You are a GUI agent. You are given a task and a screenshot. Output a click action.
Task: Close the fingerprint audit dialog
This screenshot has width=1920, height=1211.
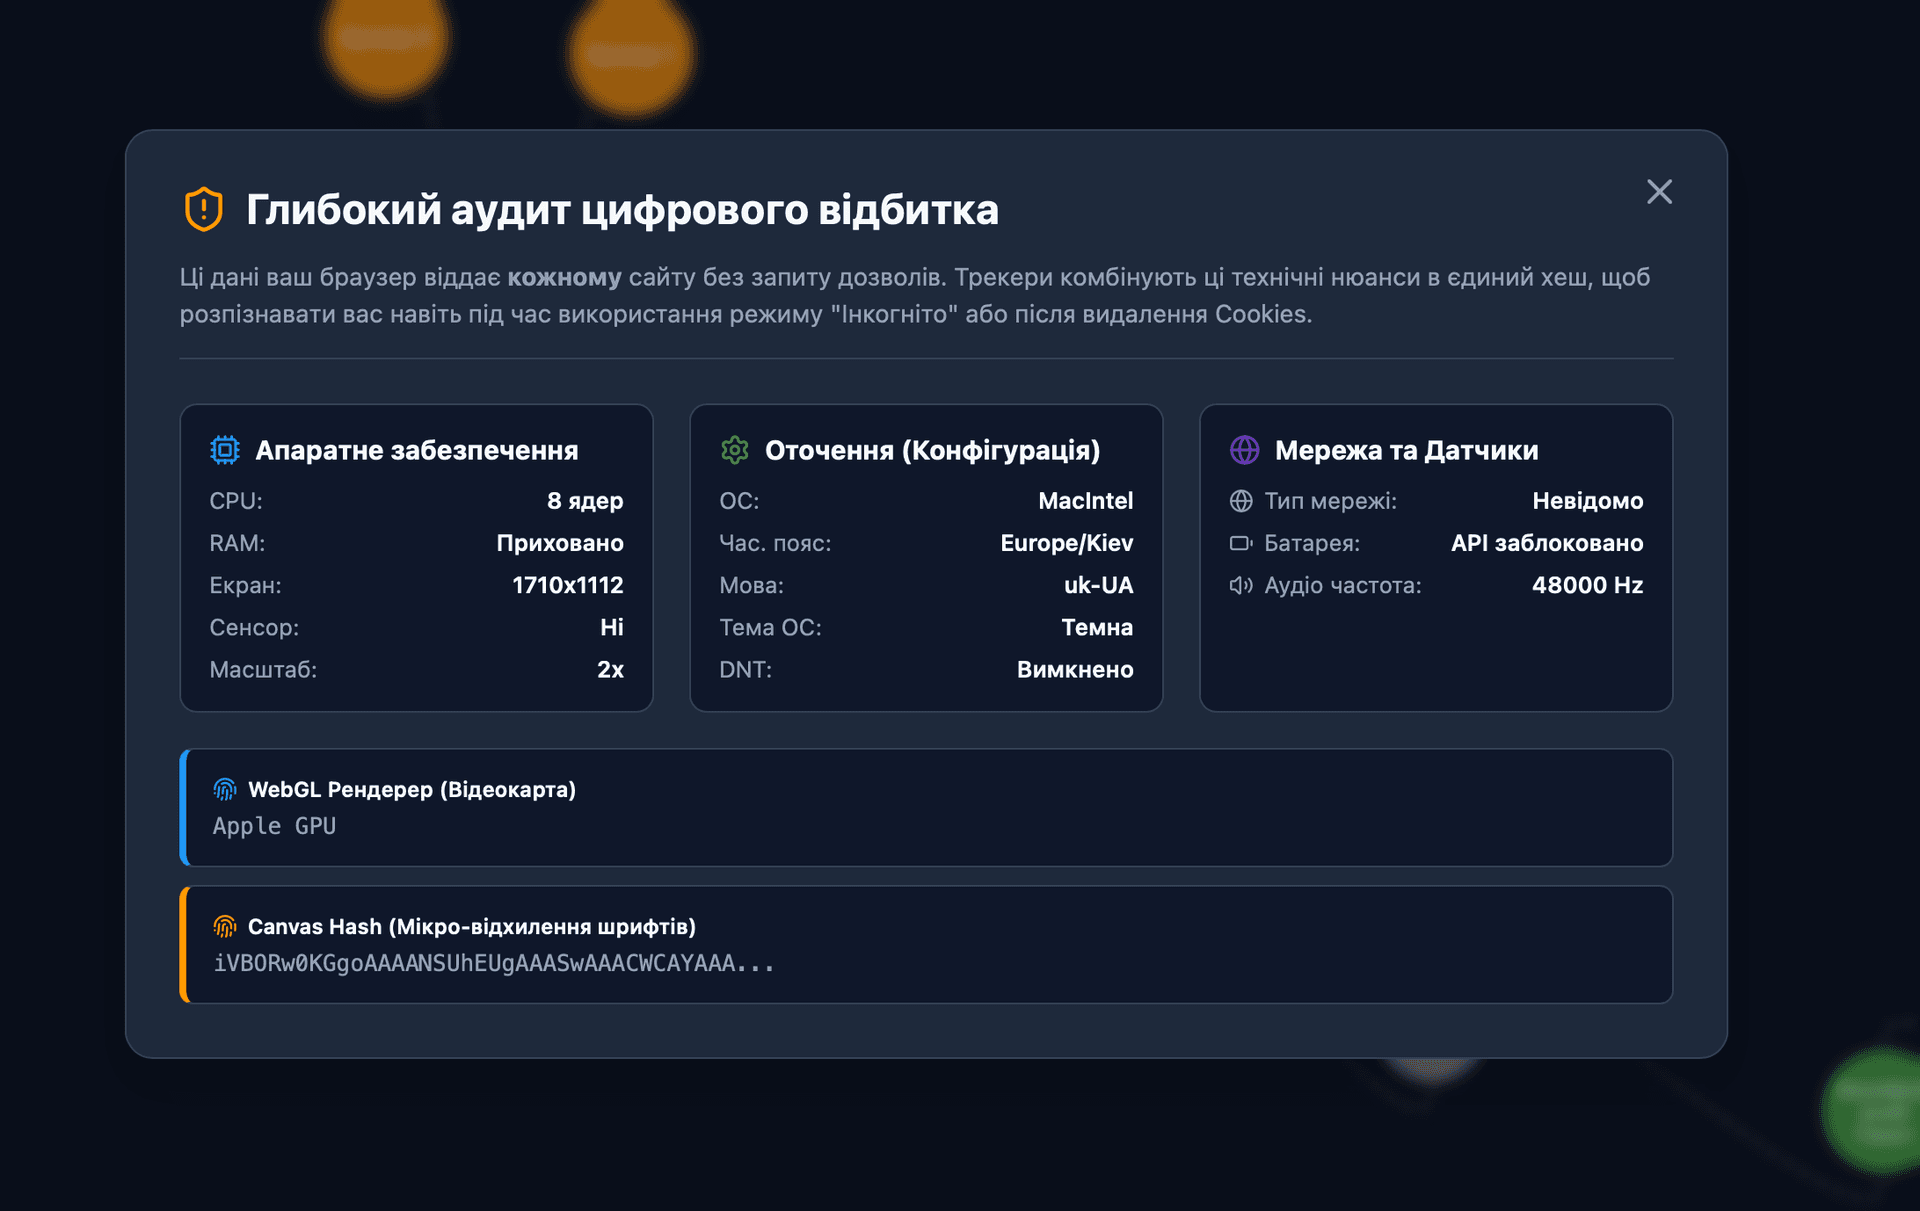[1659, 192]
